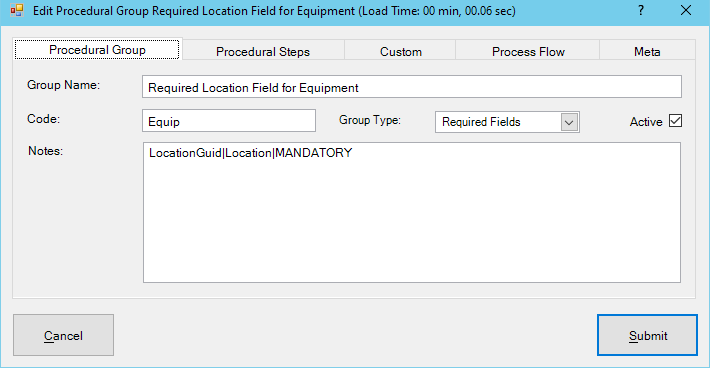Switch to the Process Flow tab
Image resolution: width=710 pixels, height=368 pixels.
[528, 52]
